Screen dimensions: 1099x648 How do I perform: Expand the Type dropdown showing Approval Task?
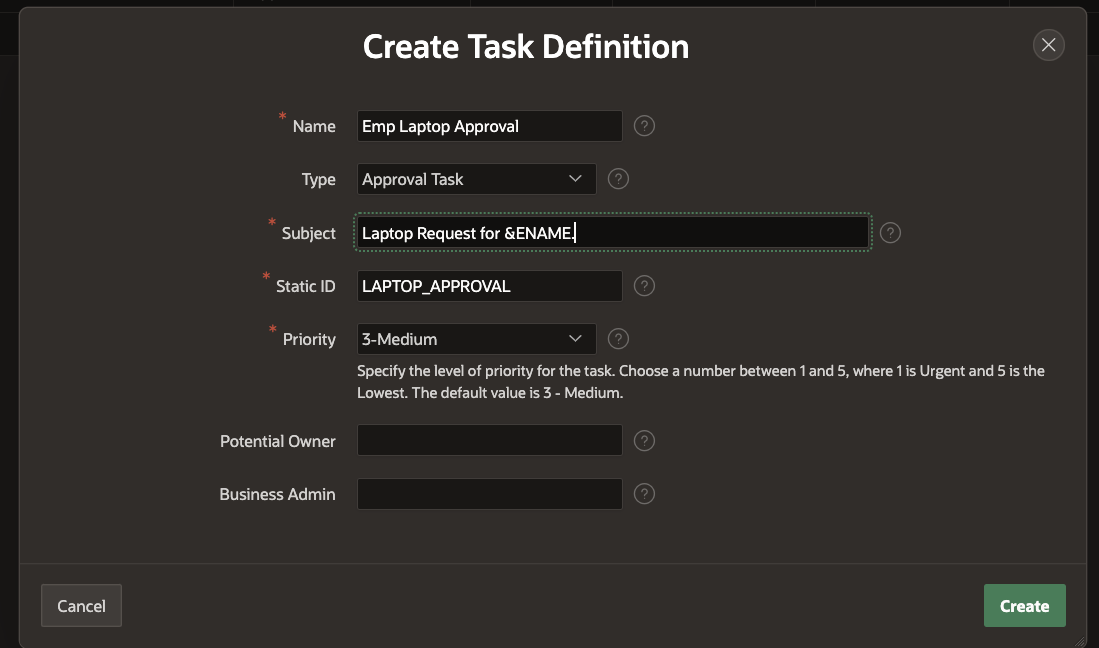[x=476, y=179]
